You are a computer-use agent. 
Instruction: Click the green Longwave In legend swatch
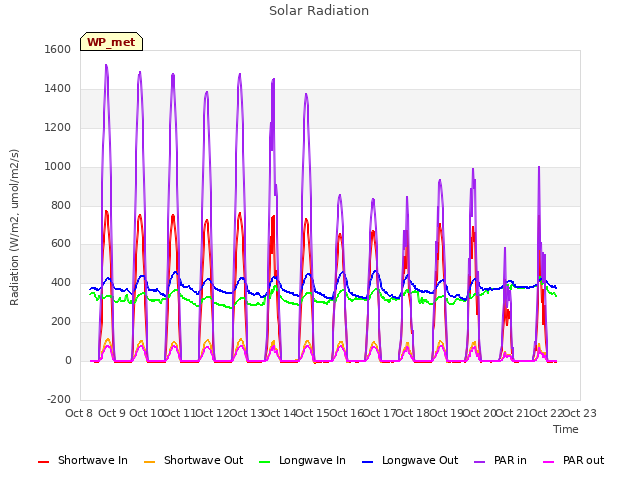point(264,462)
